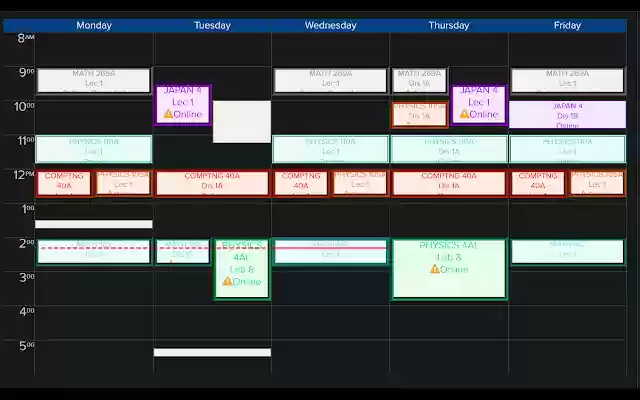This screenshot has width=640, height=400.
Task: Open Monday COMPTNG 40A lecture event
Action: pyautogui.click(x=64, y=183)
